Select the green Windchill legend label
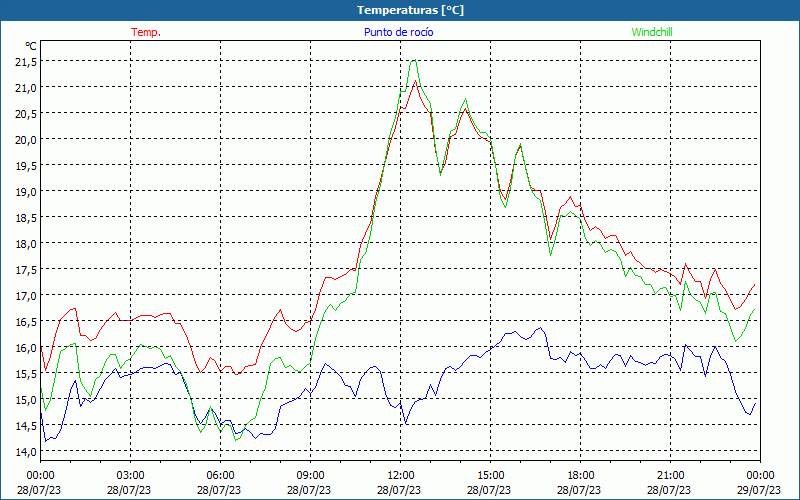Viewport: 800px width, 500px height. pyautogui.click(x=652, y=32)
